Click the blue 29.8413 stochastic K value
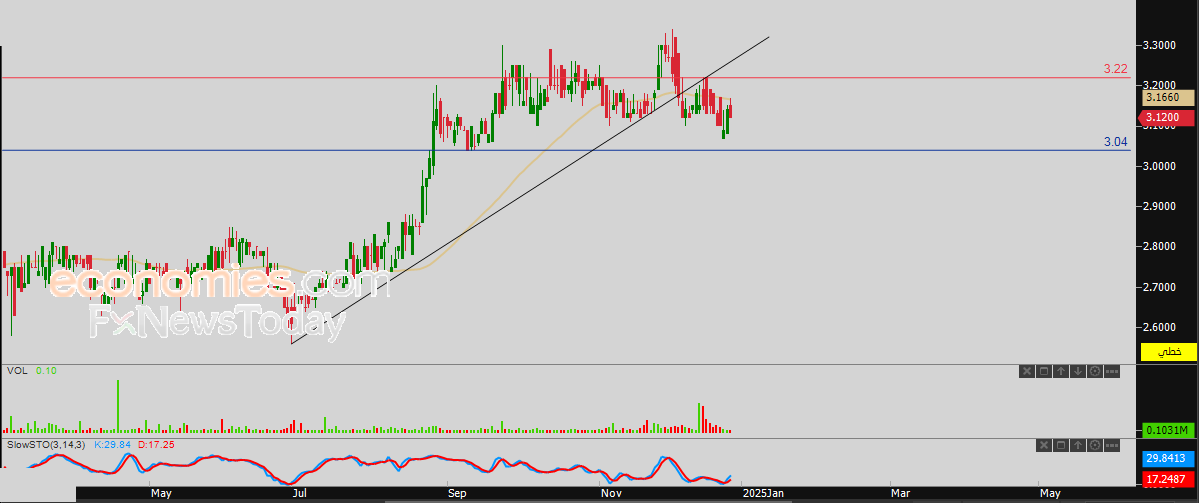 point(1168,459)
